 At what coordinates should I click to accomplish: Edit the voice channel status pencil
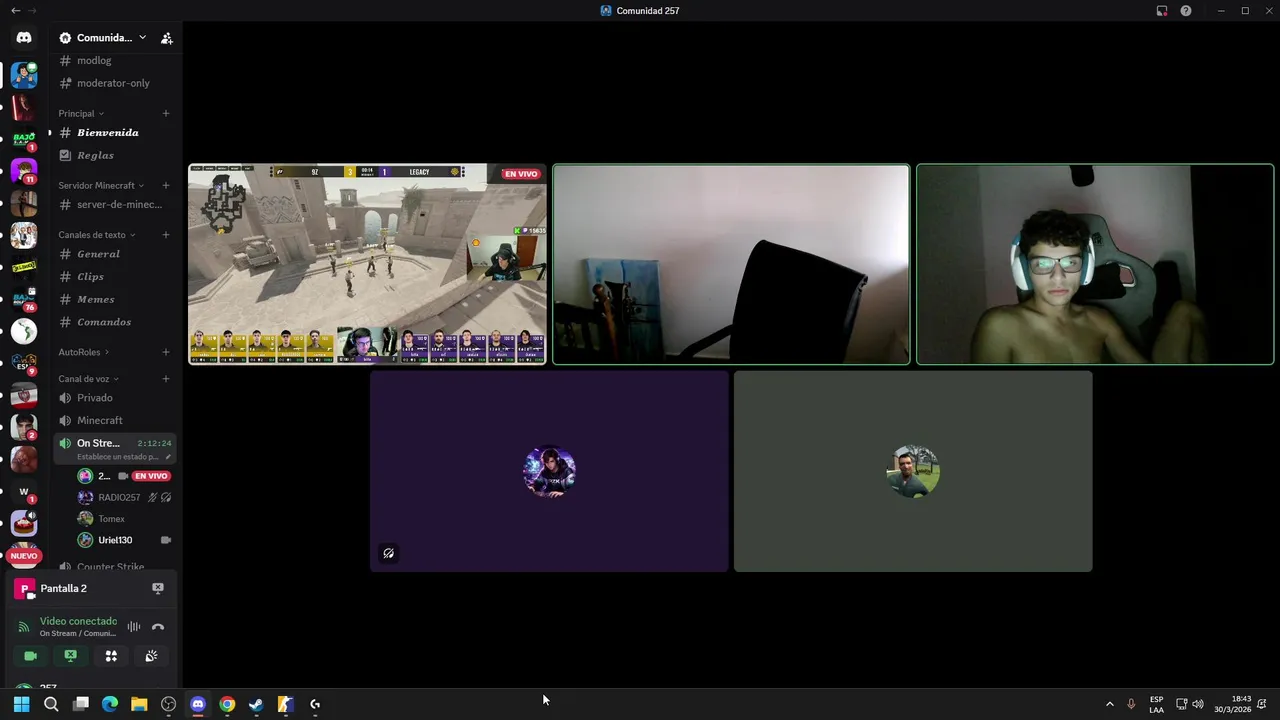coord(168,457)
